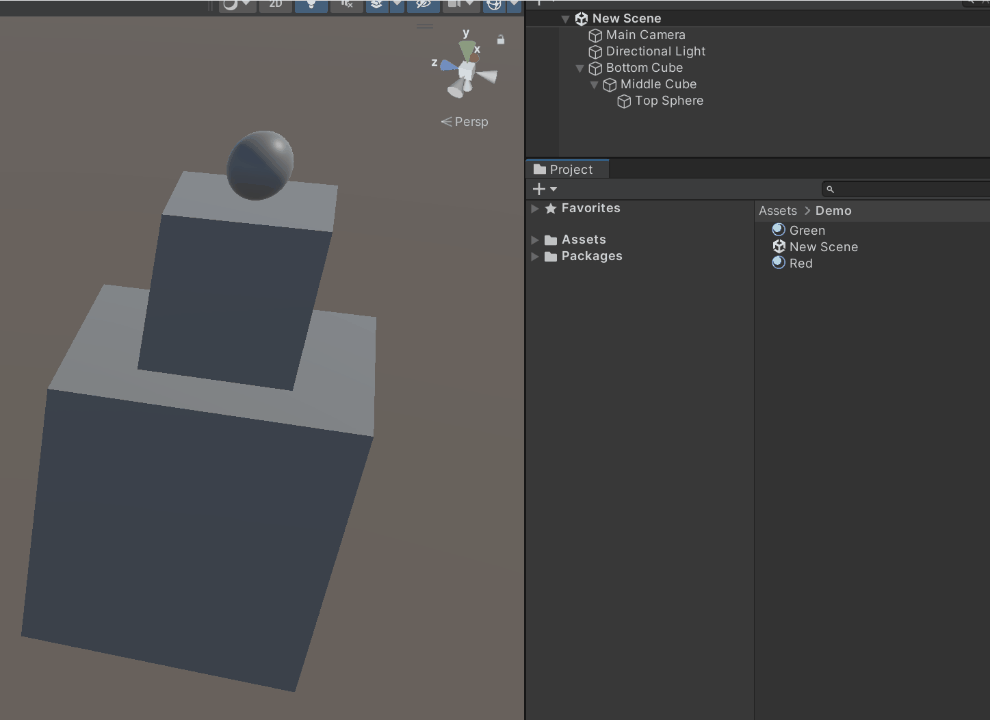Click the blue Z axis cone on orientation gizmo
The height and width of the screenshot is (720, 990).
(x=448, y=65)
